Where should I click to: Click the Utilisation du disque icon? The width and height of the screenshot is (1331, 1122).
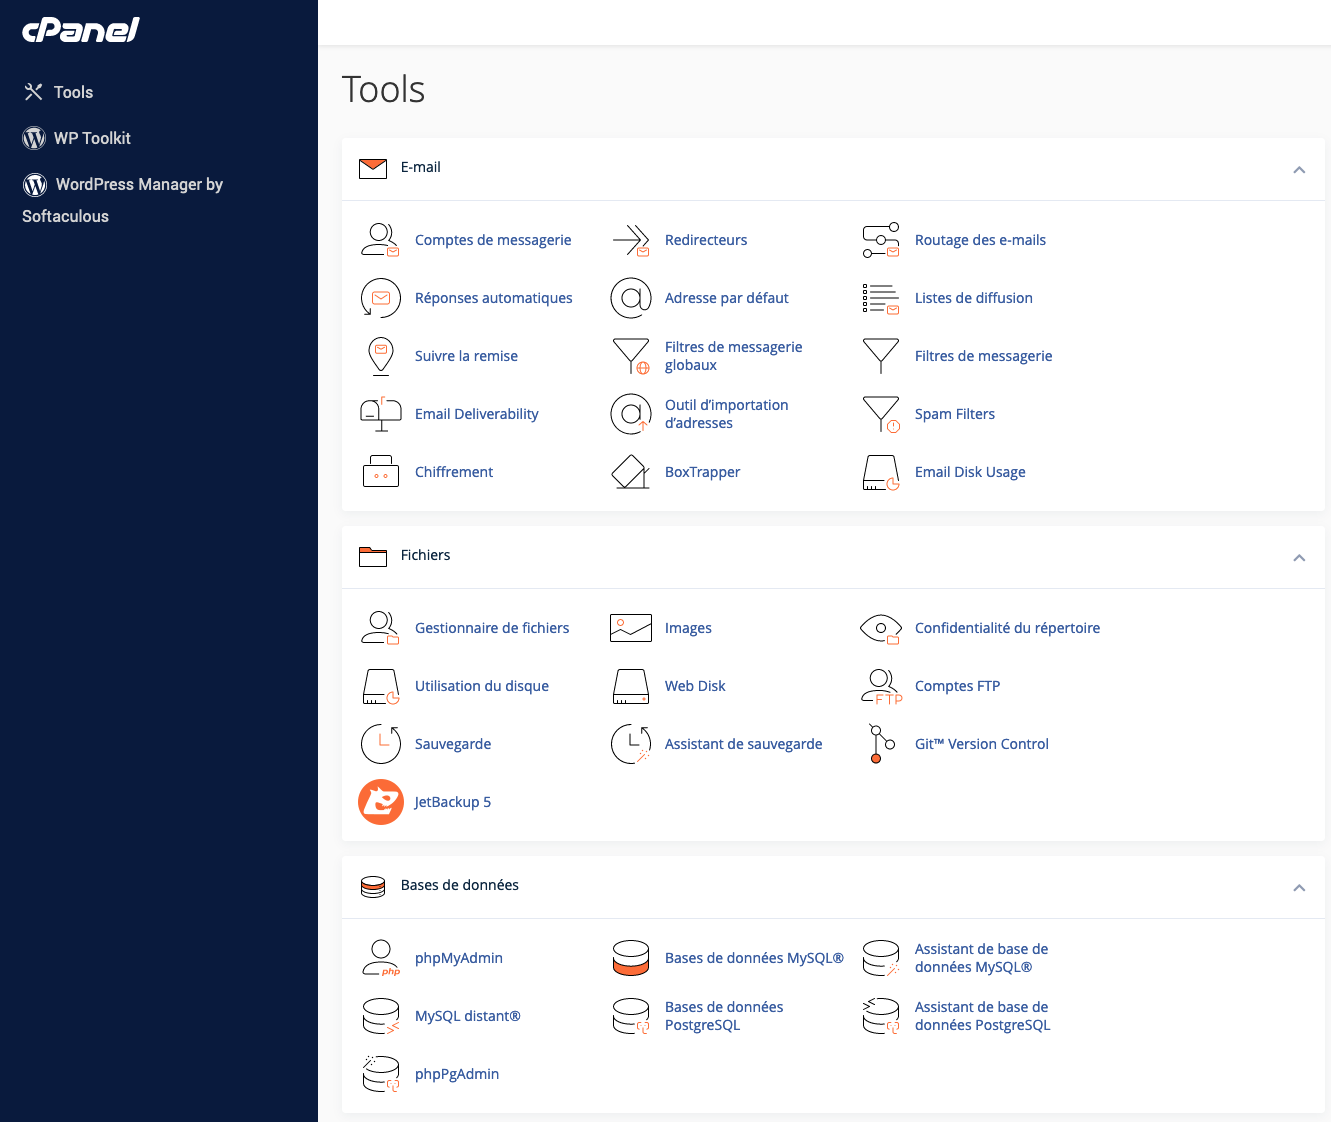(x=380, y=686)
